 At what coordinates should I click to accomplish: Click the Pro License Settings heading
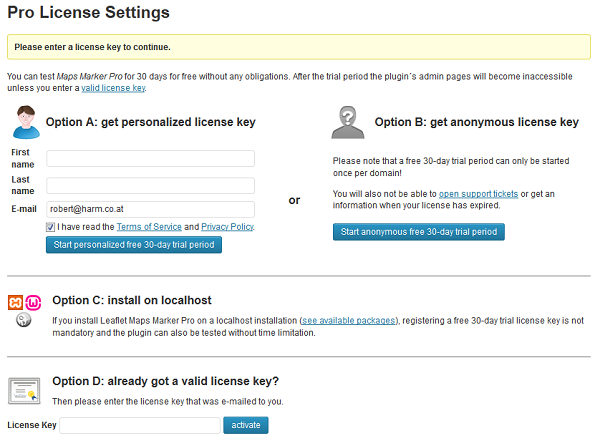coord(88,12)
